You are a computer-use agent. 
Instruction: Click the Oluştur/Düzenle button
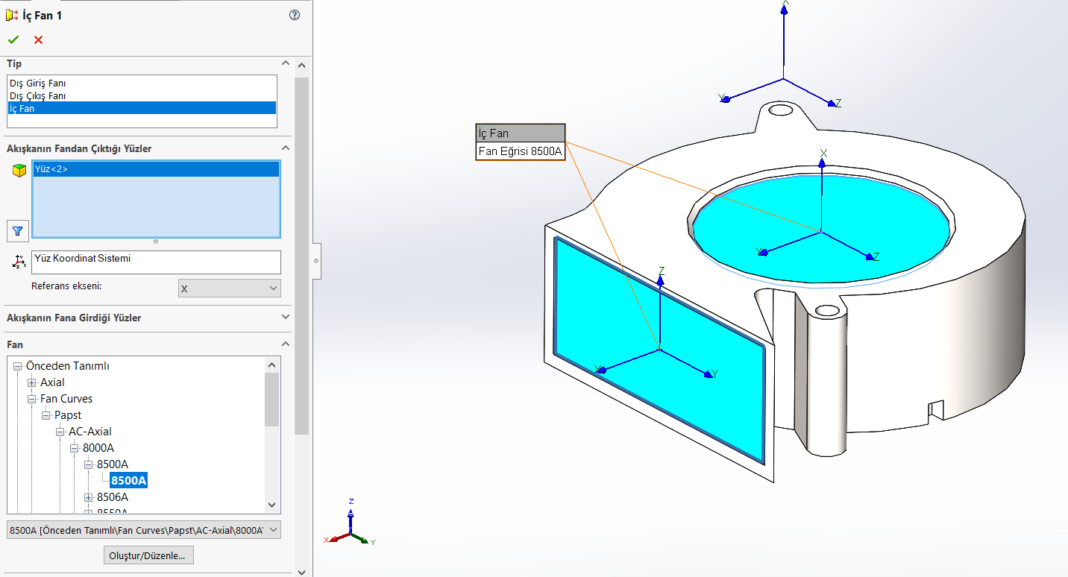point(147,554)
